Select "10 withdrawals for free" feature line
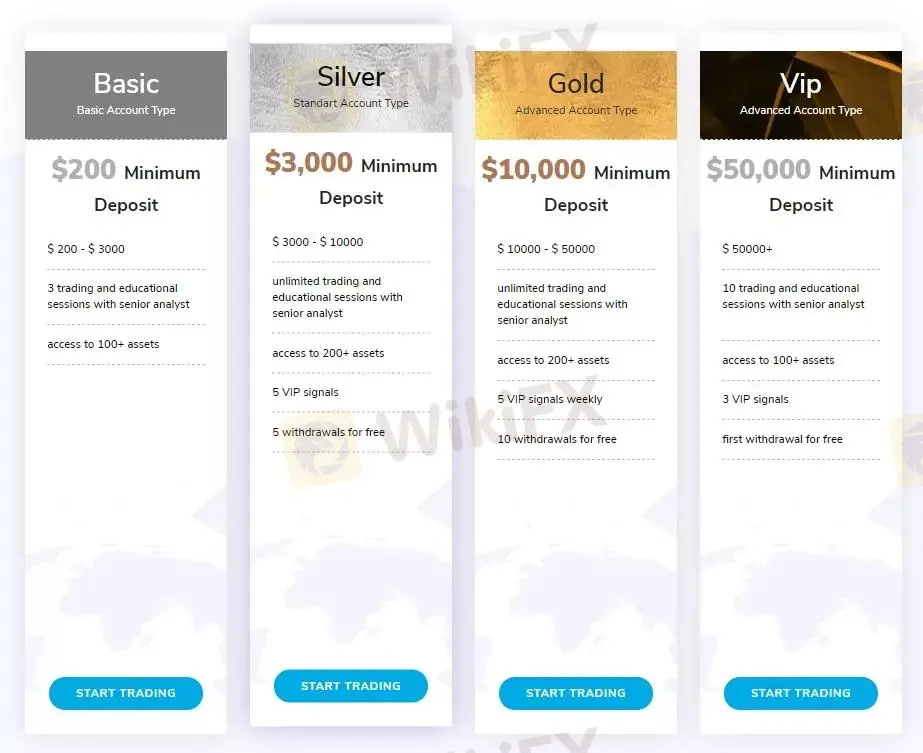 (557, 439)
